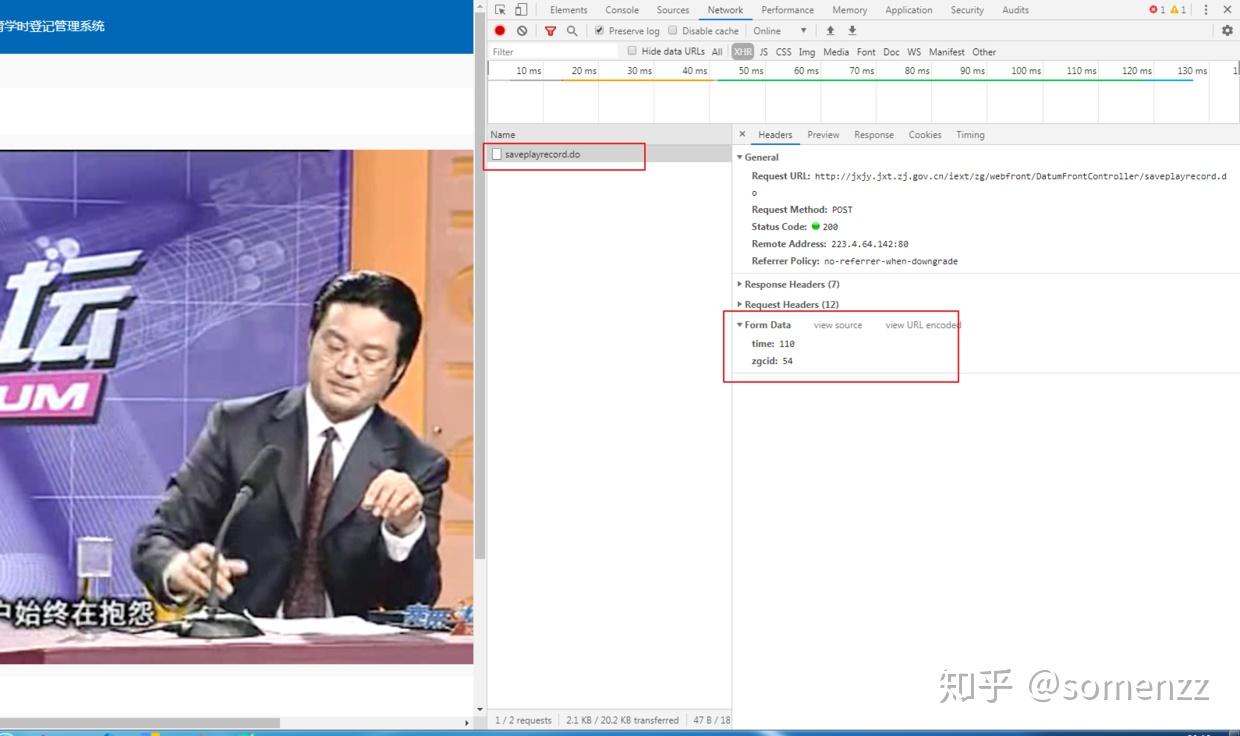Switch to the Console panel
The image size is (1240, 736).
[x=622, y=10]
